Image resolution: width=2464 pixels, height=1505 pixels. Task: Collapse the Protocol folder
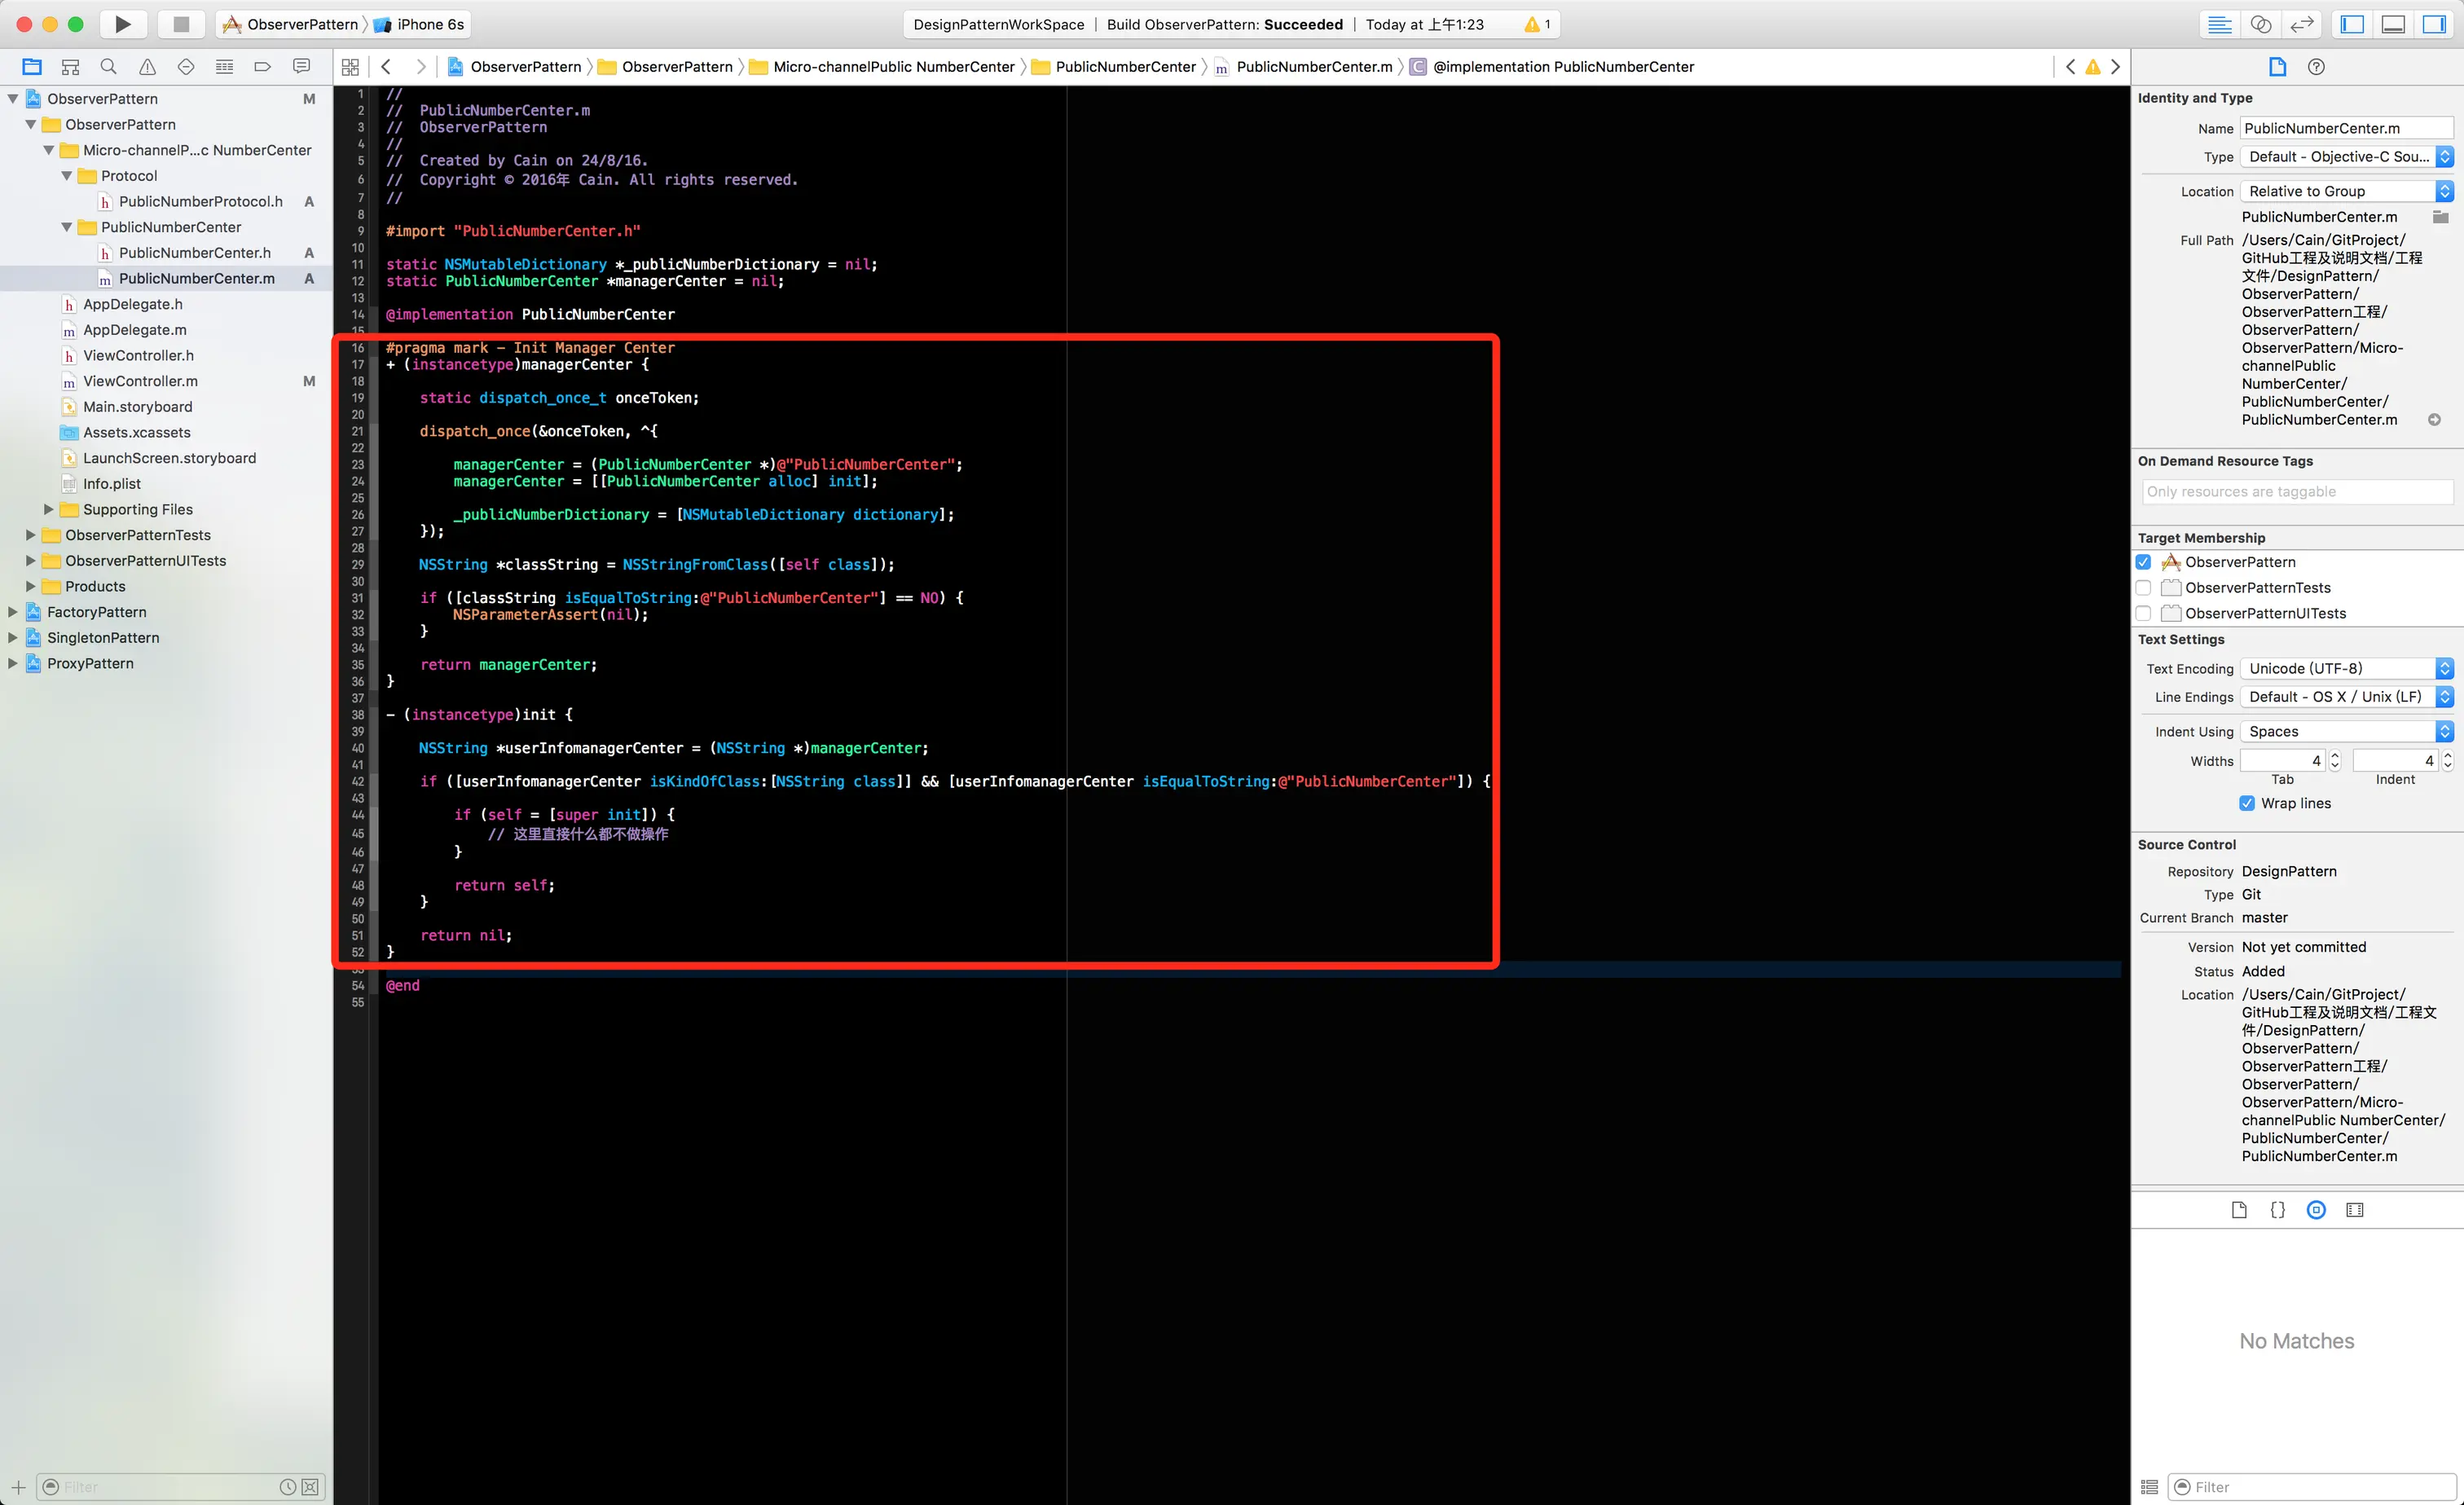click(67, 176)
